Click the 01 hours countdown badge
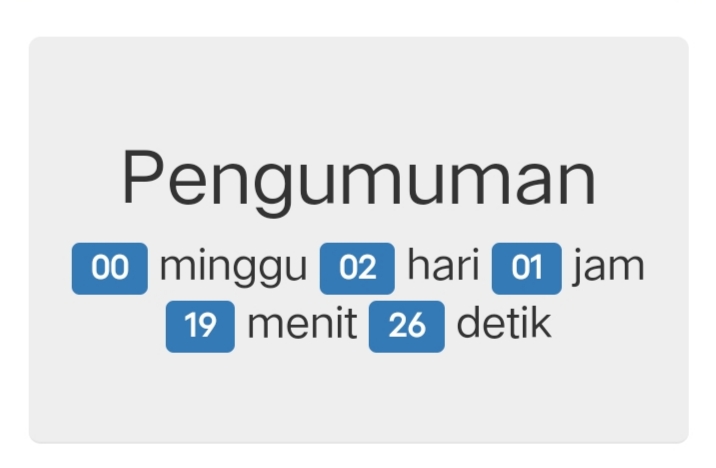The height and width of the screenshot is (468, 716). (x=526, y=268)
